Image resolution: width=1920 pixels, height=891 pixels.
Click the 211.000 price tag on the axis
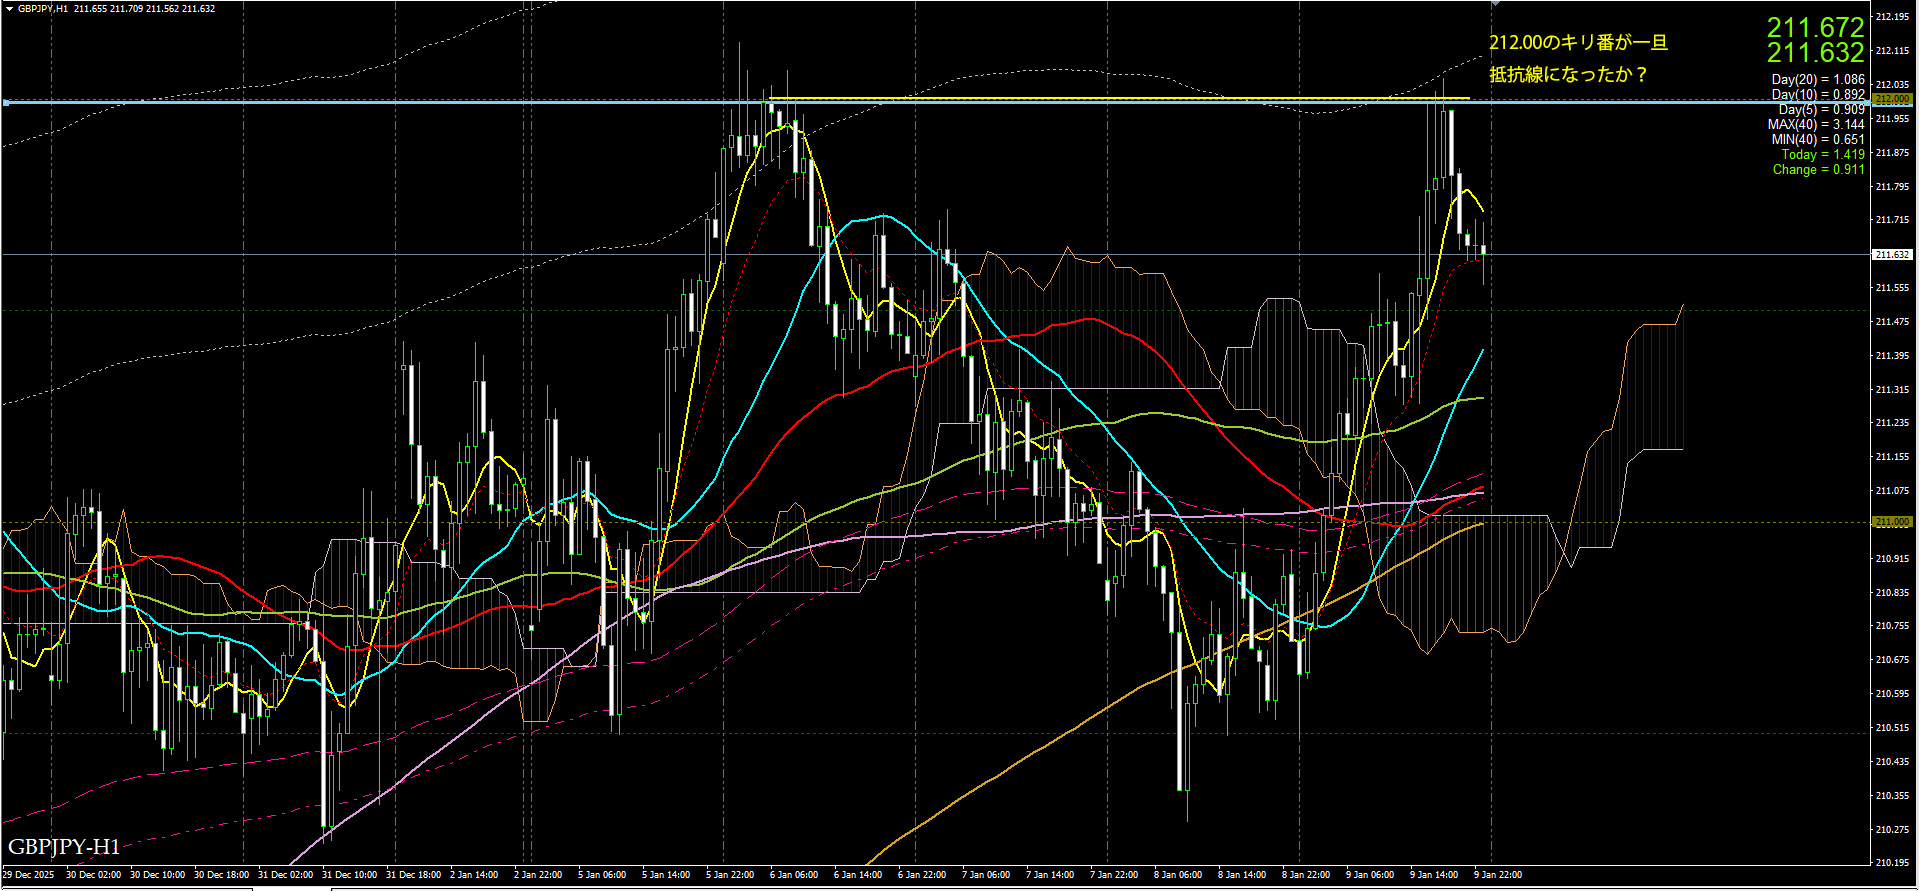1892,522
